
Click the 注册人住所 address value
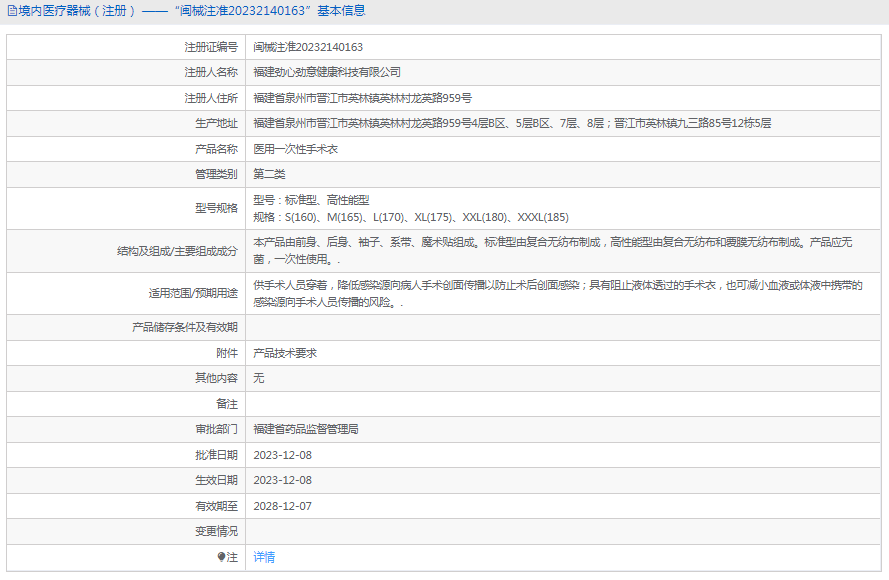point(362,98)
